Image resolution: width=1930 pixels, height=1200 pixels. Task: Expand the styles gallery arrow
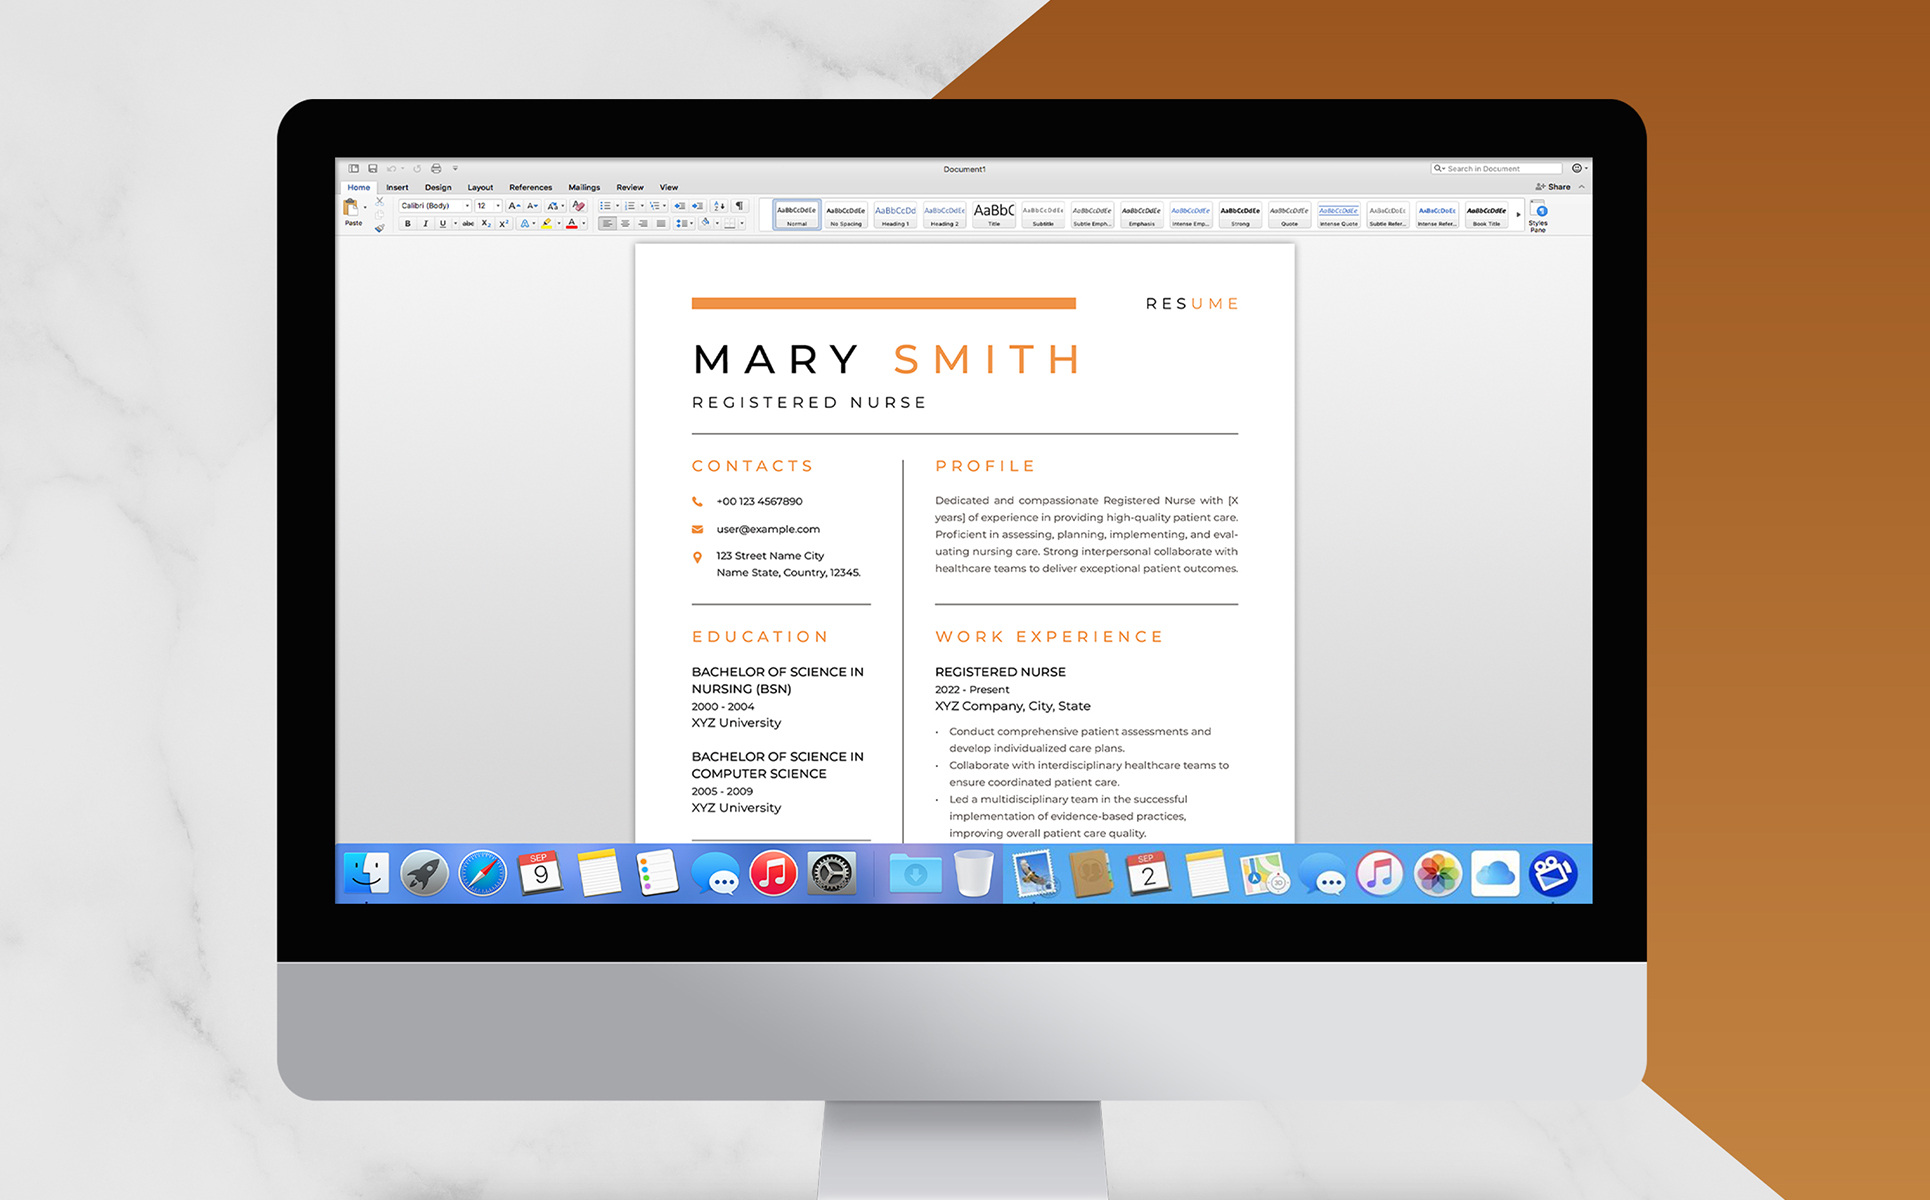point(1518,215)
